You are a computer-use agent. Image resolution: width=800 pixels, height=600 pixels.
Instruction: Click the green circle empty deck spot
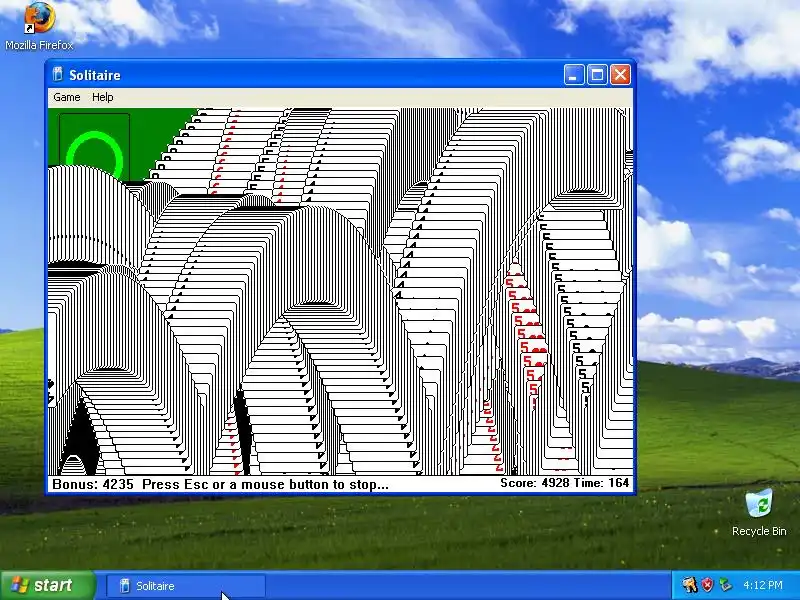(94, 148)
